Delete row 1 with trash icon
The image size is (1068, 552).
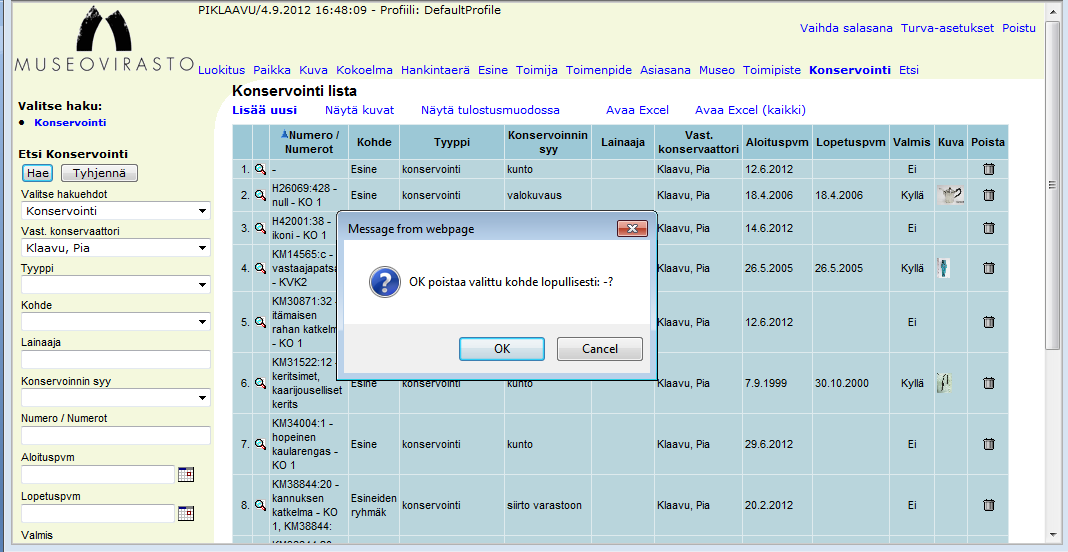pos(989,169)
